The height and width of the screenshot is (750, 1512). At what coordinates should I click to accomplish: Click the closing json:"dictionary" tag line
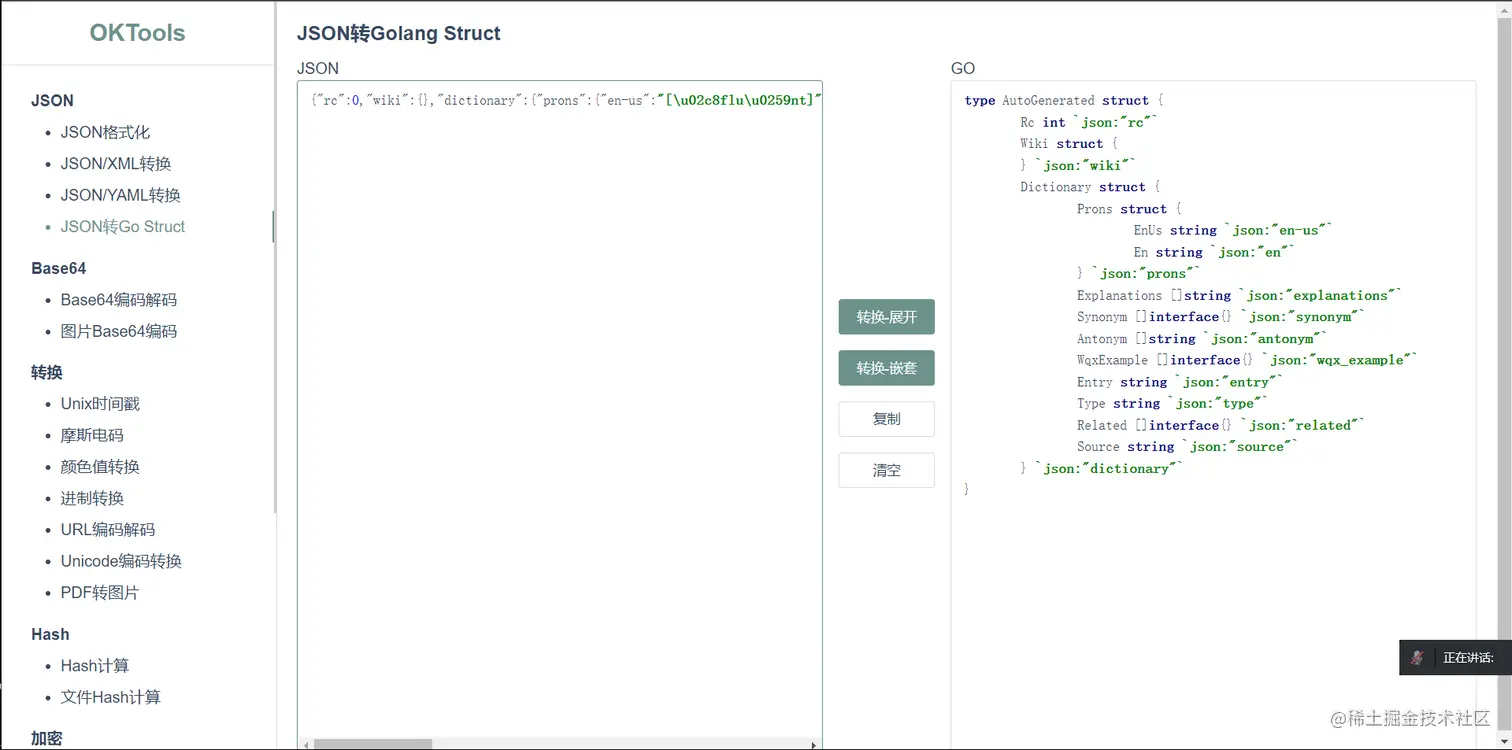pyautogui.click(x=1102, y=468)
